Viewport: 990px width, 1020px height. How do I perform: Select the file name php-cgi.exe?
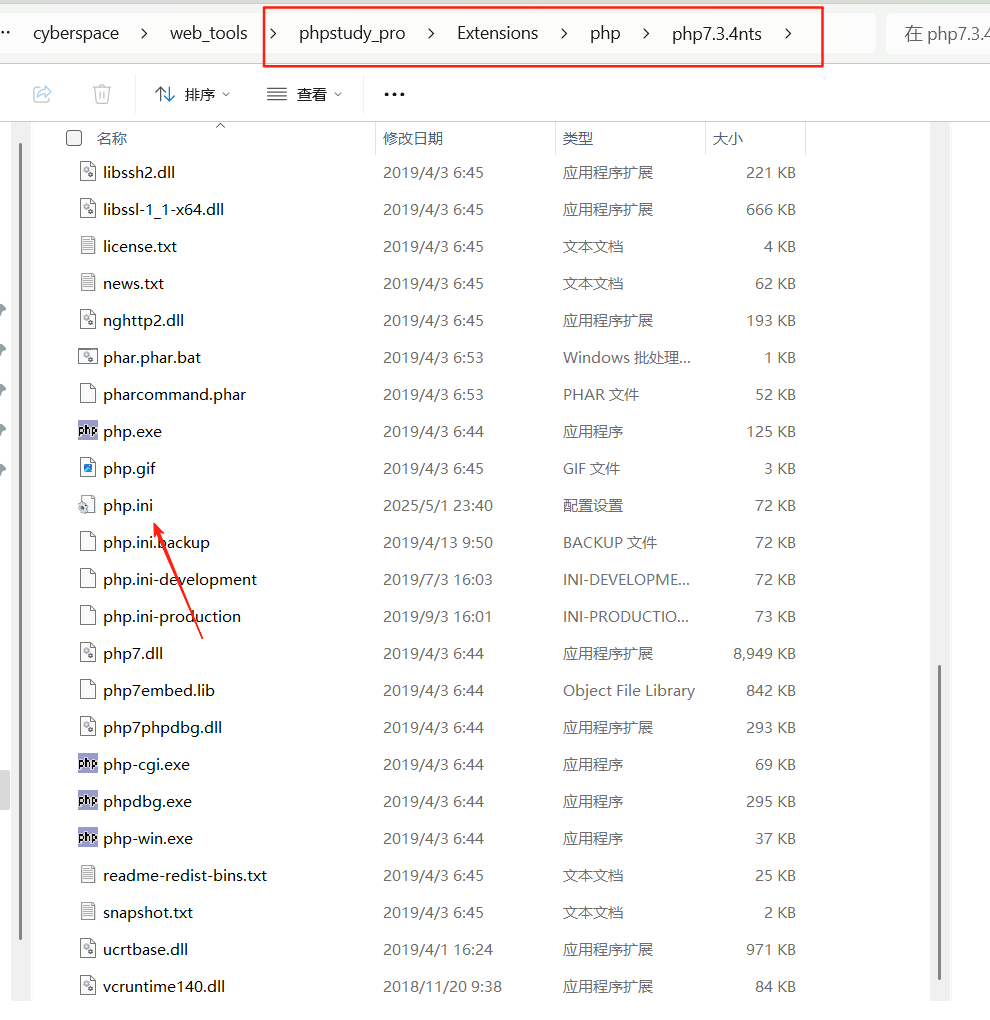pos(146,765)
